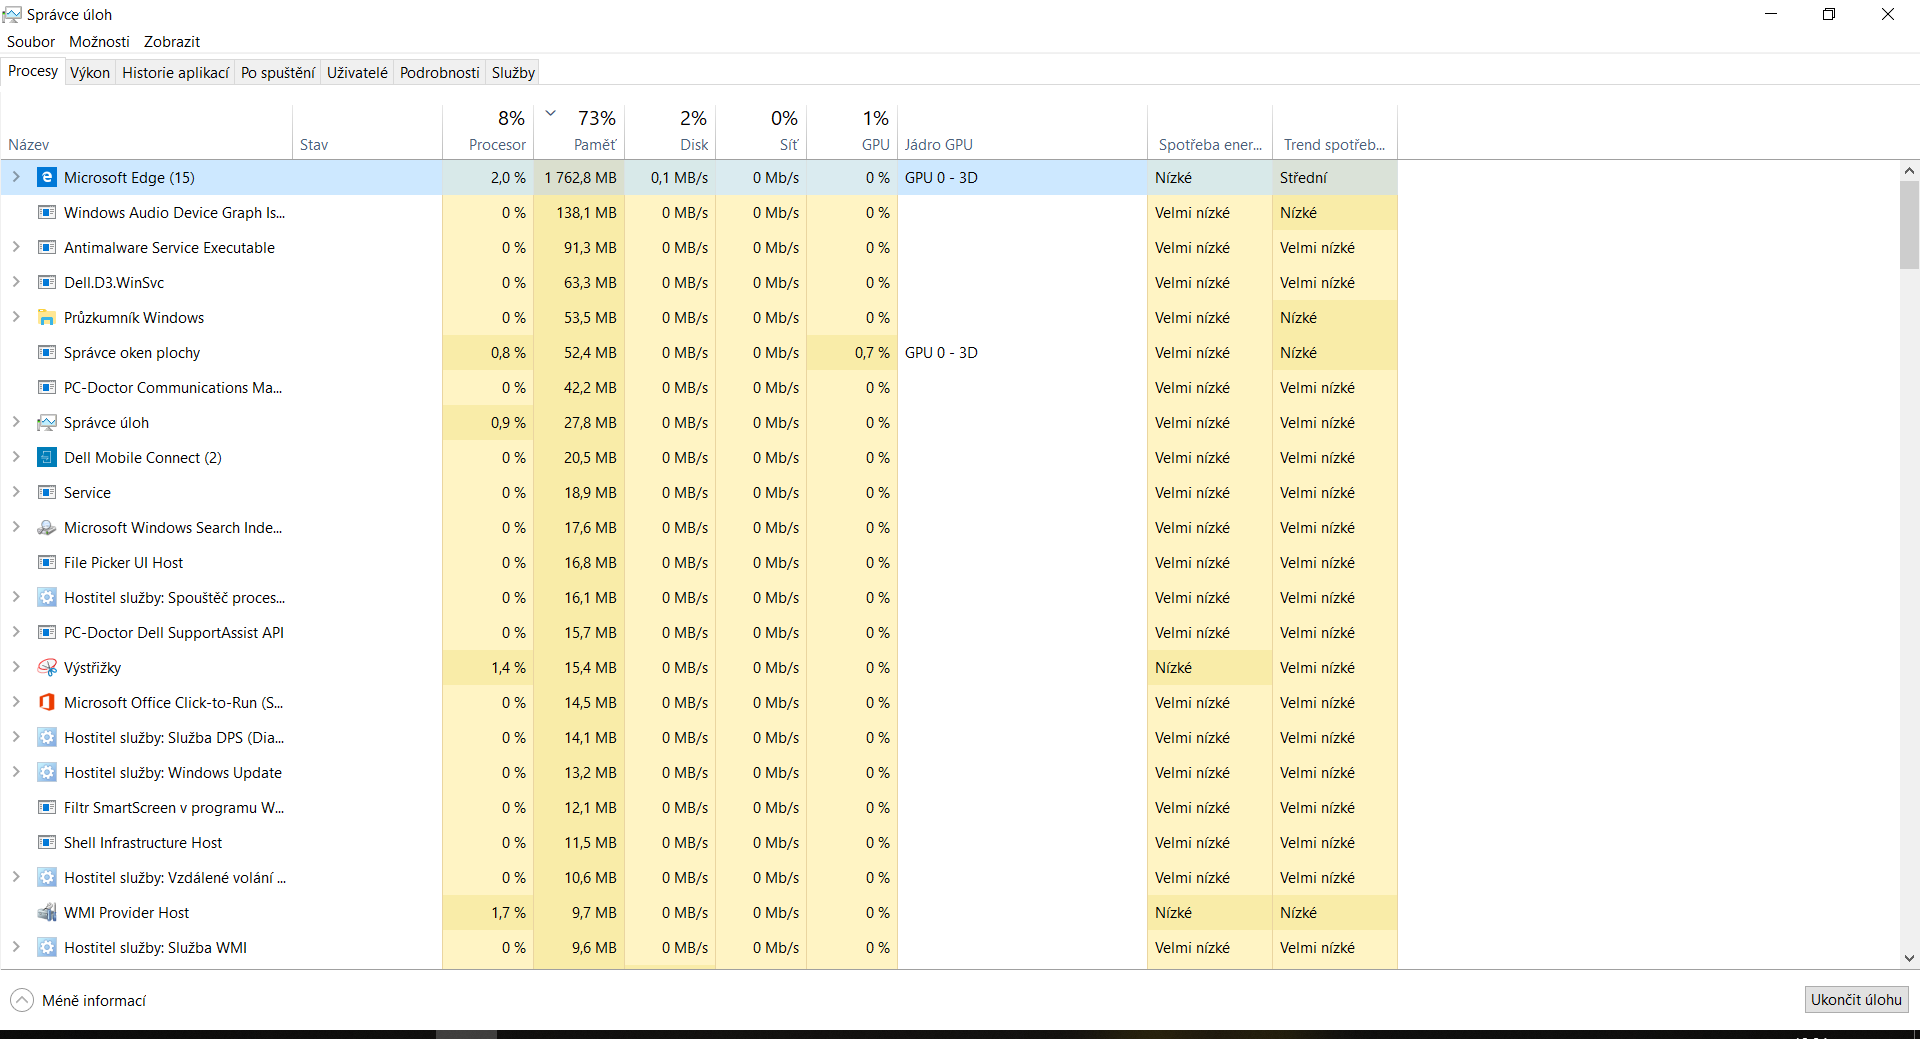Click the Service process icon

pyautogui.click(x=46, y=493)
